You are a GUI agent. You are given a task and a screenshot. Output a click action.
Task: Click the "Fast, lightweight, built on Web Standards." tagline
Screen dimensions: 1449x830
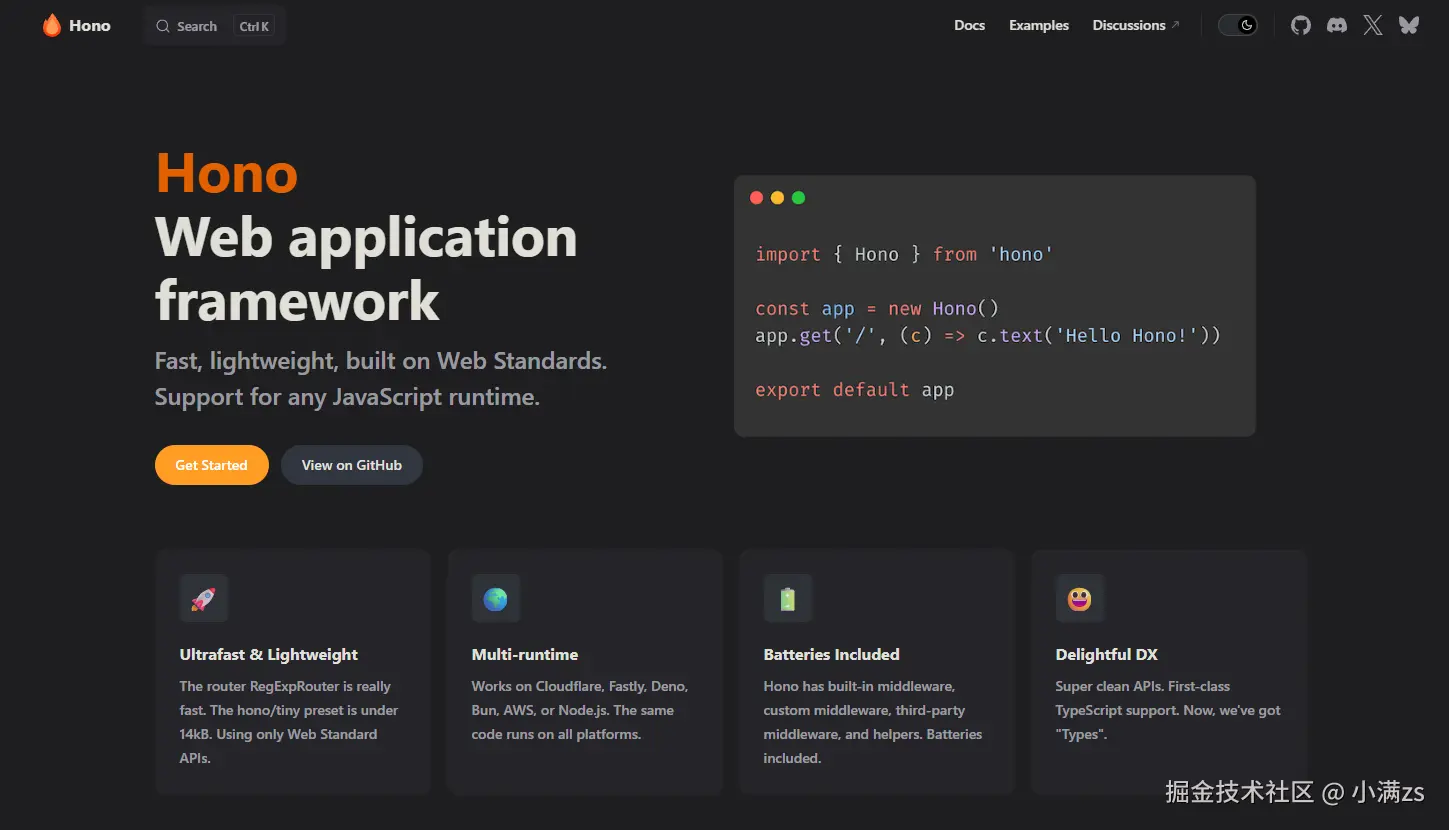coord(381,360)
